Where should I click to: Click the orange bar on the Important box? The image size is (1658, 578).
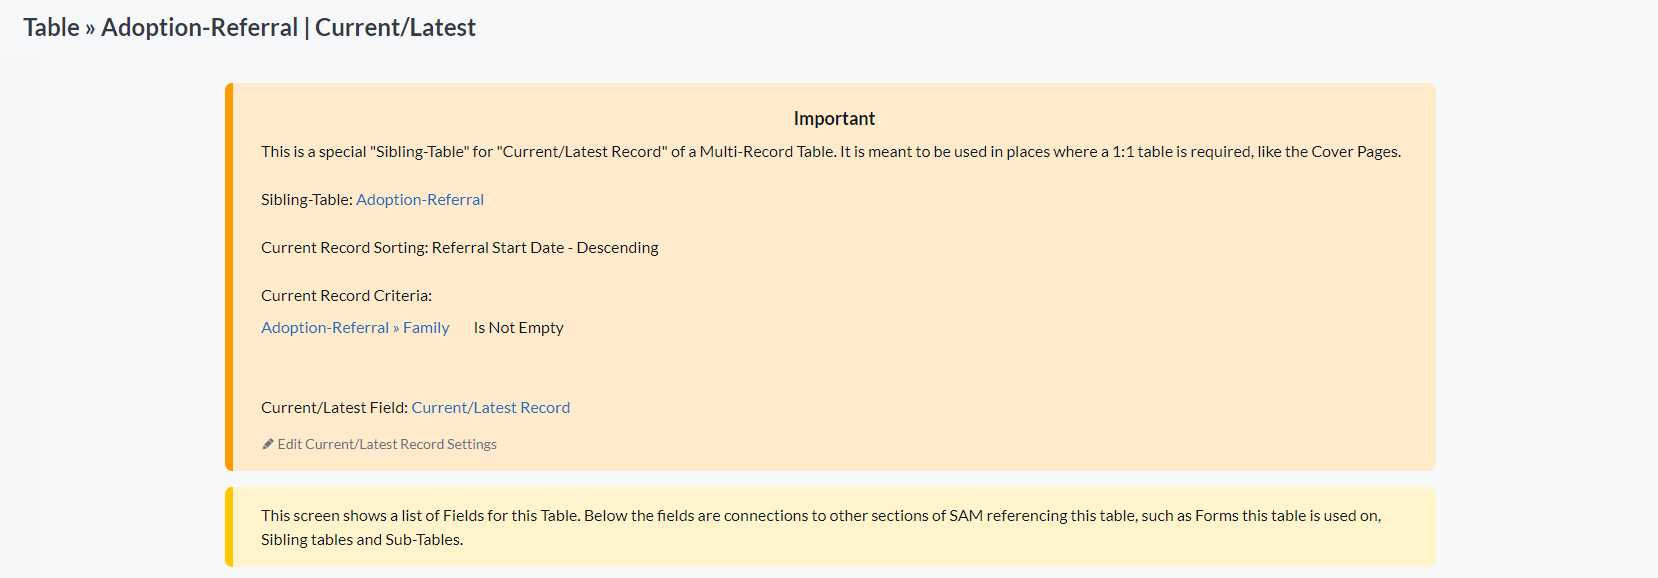229,277
